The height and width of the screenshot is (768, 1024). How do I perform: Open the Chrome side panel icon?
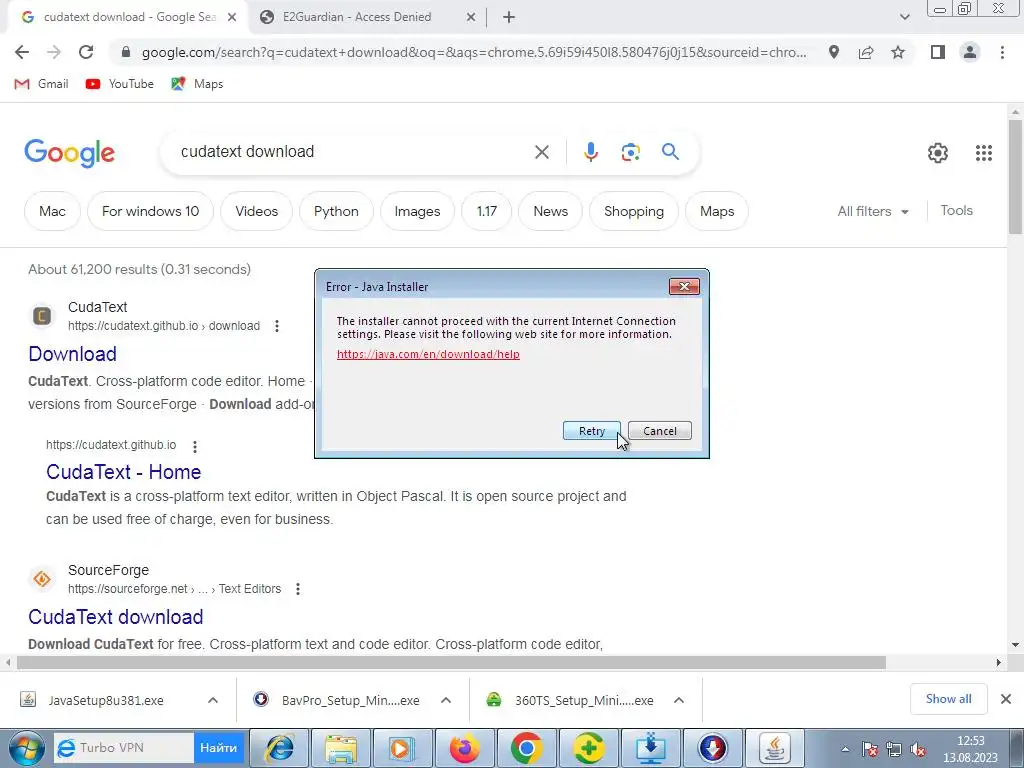[x=938, y=52]
